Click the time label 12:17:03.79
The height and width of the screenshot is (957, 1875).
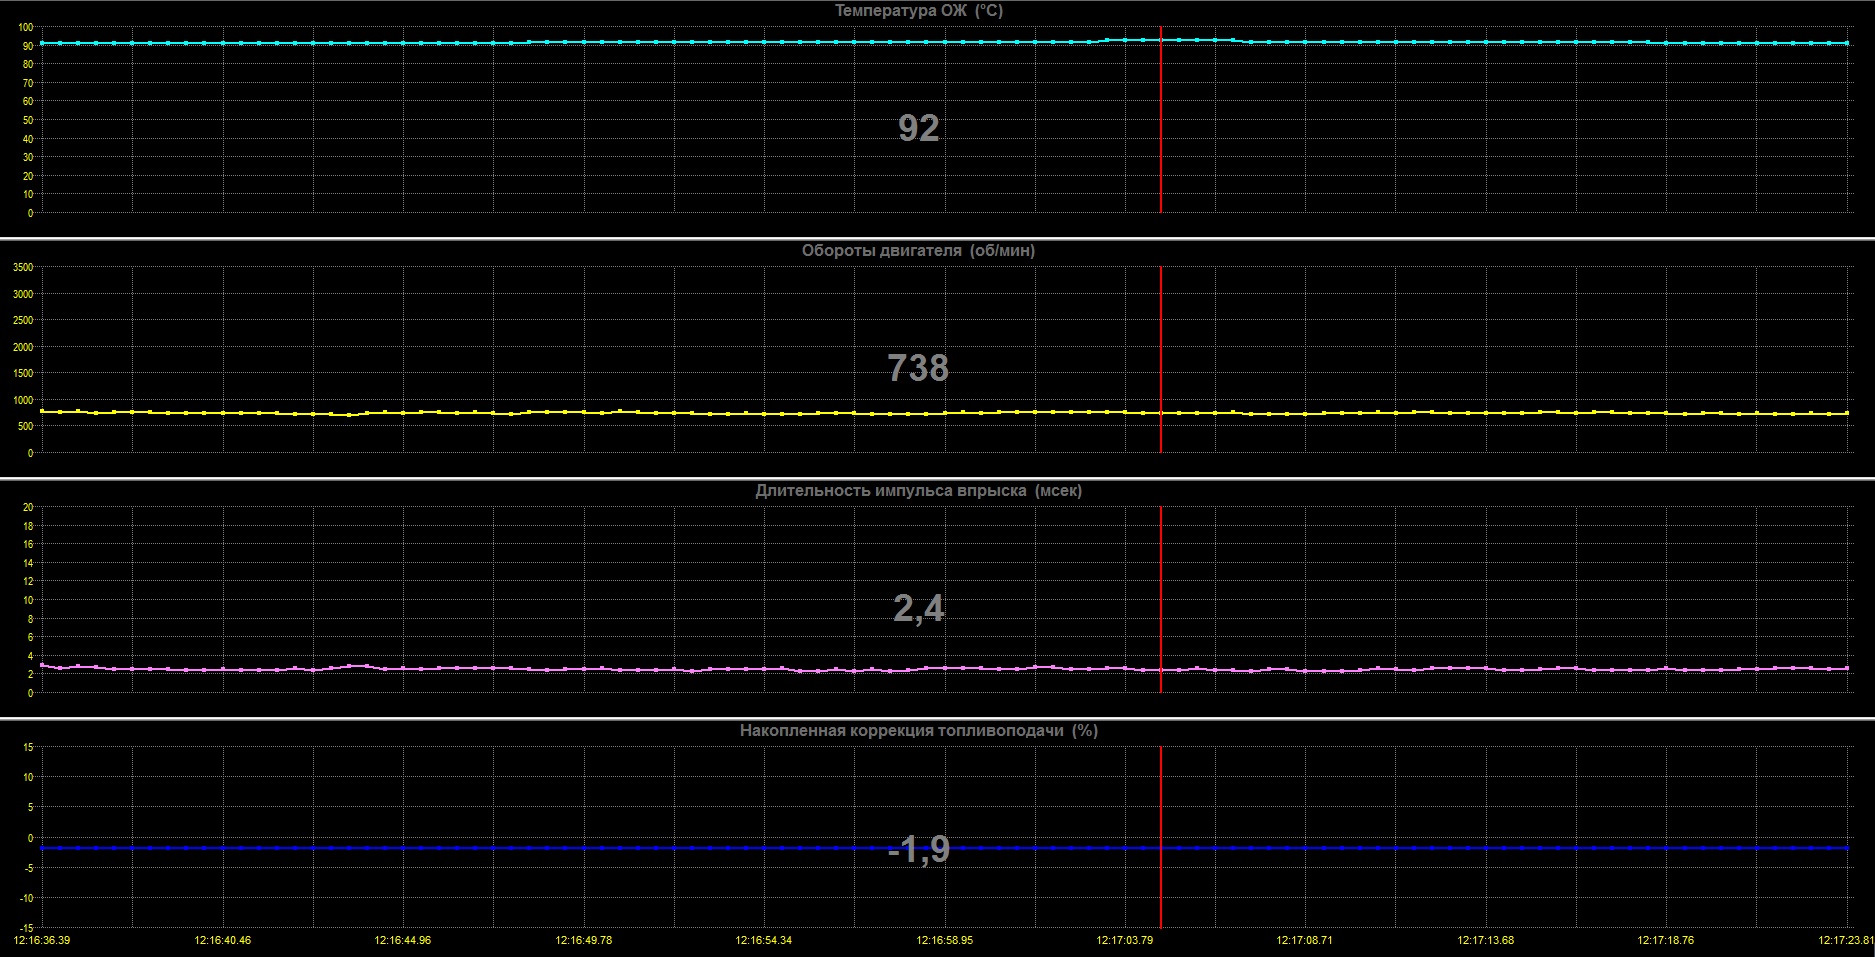(1125, 941)
